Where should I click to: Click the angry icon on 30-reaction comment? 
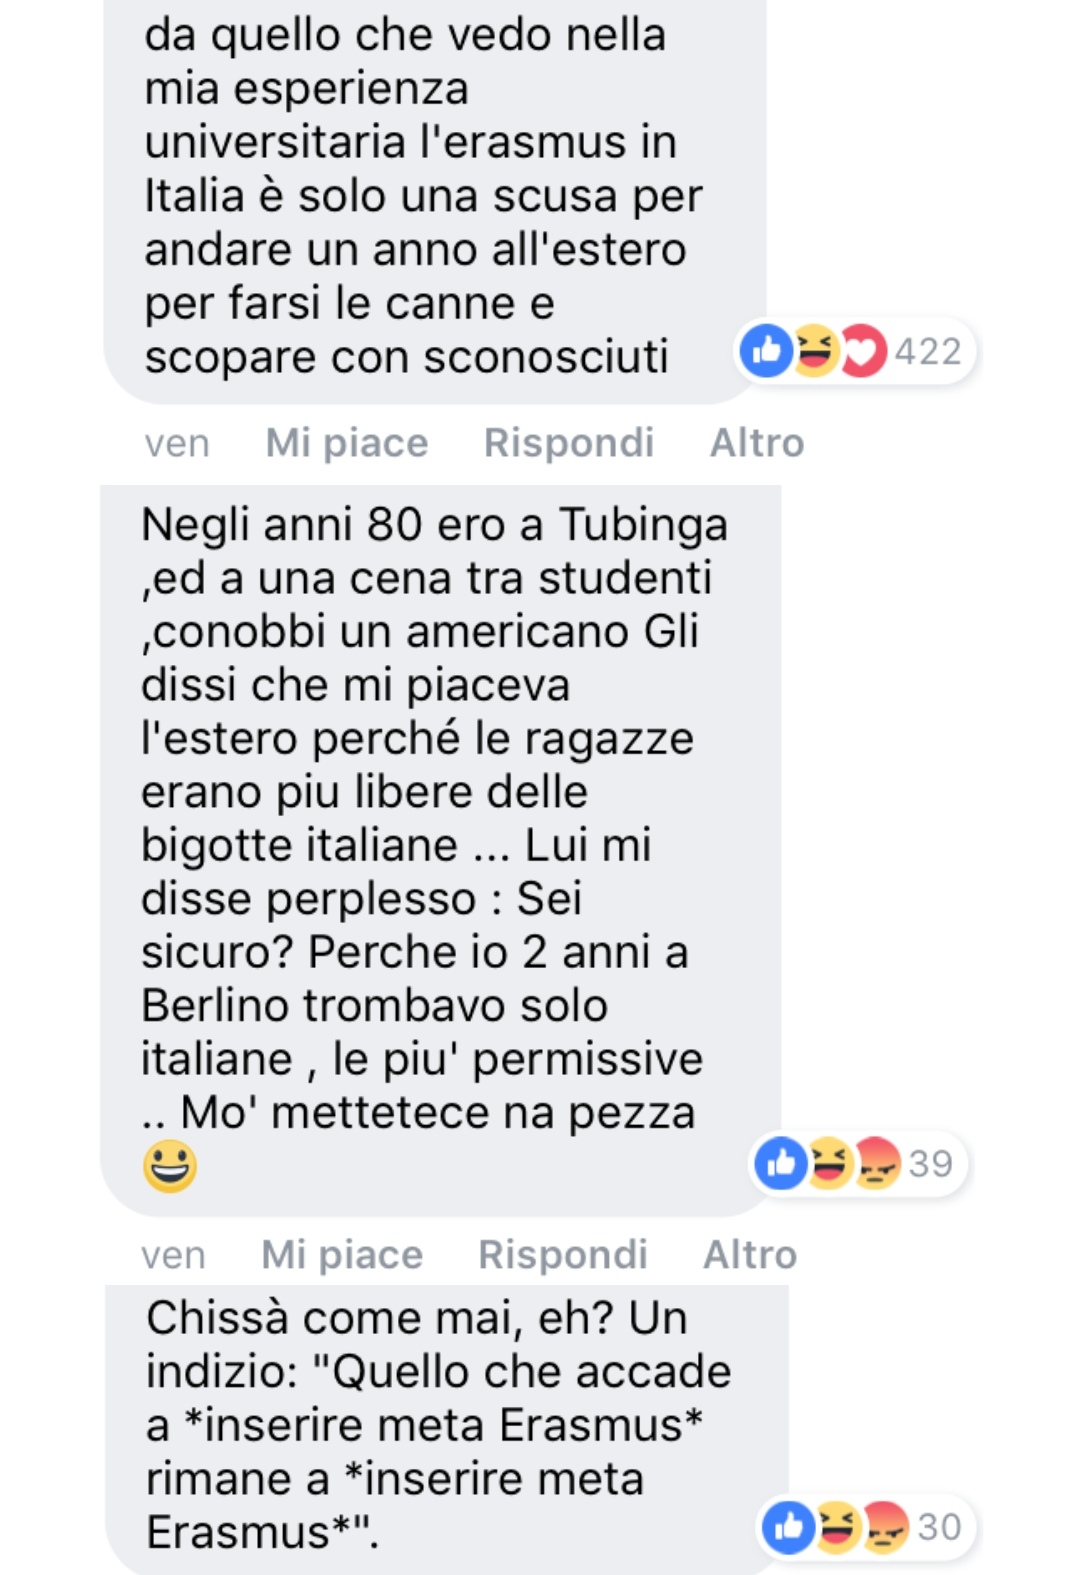point(885,1527)
